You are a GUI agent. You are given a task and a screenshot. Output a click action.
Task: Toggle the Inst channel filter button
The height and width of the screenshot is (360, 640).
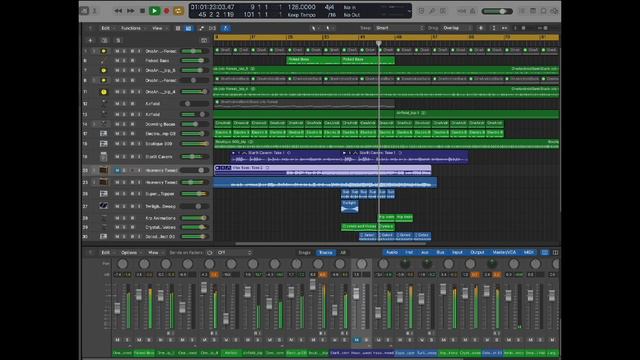click(x=409, y=253)
